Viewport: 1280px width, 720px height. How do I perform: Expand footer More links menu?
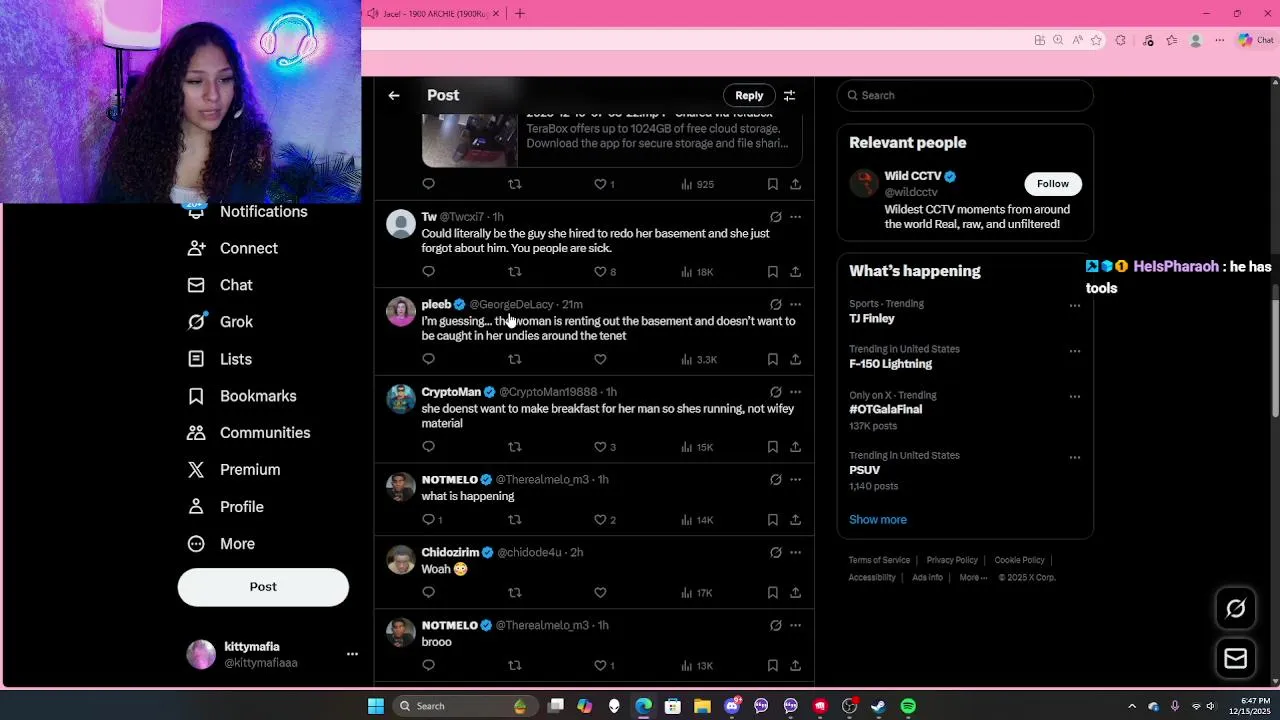point(973,577)
